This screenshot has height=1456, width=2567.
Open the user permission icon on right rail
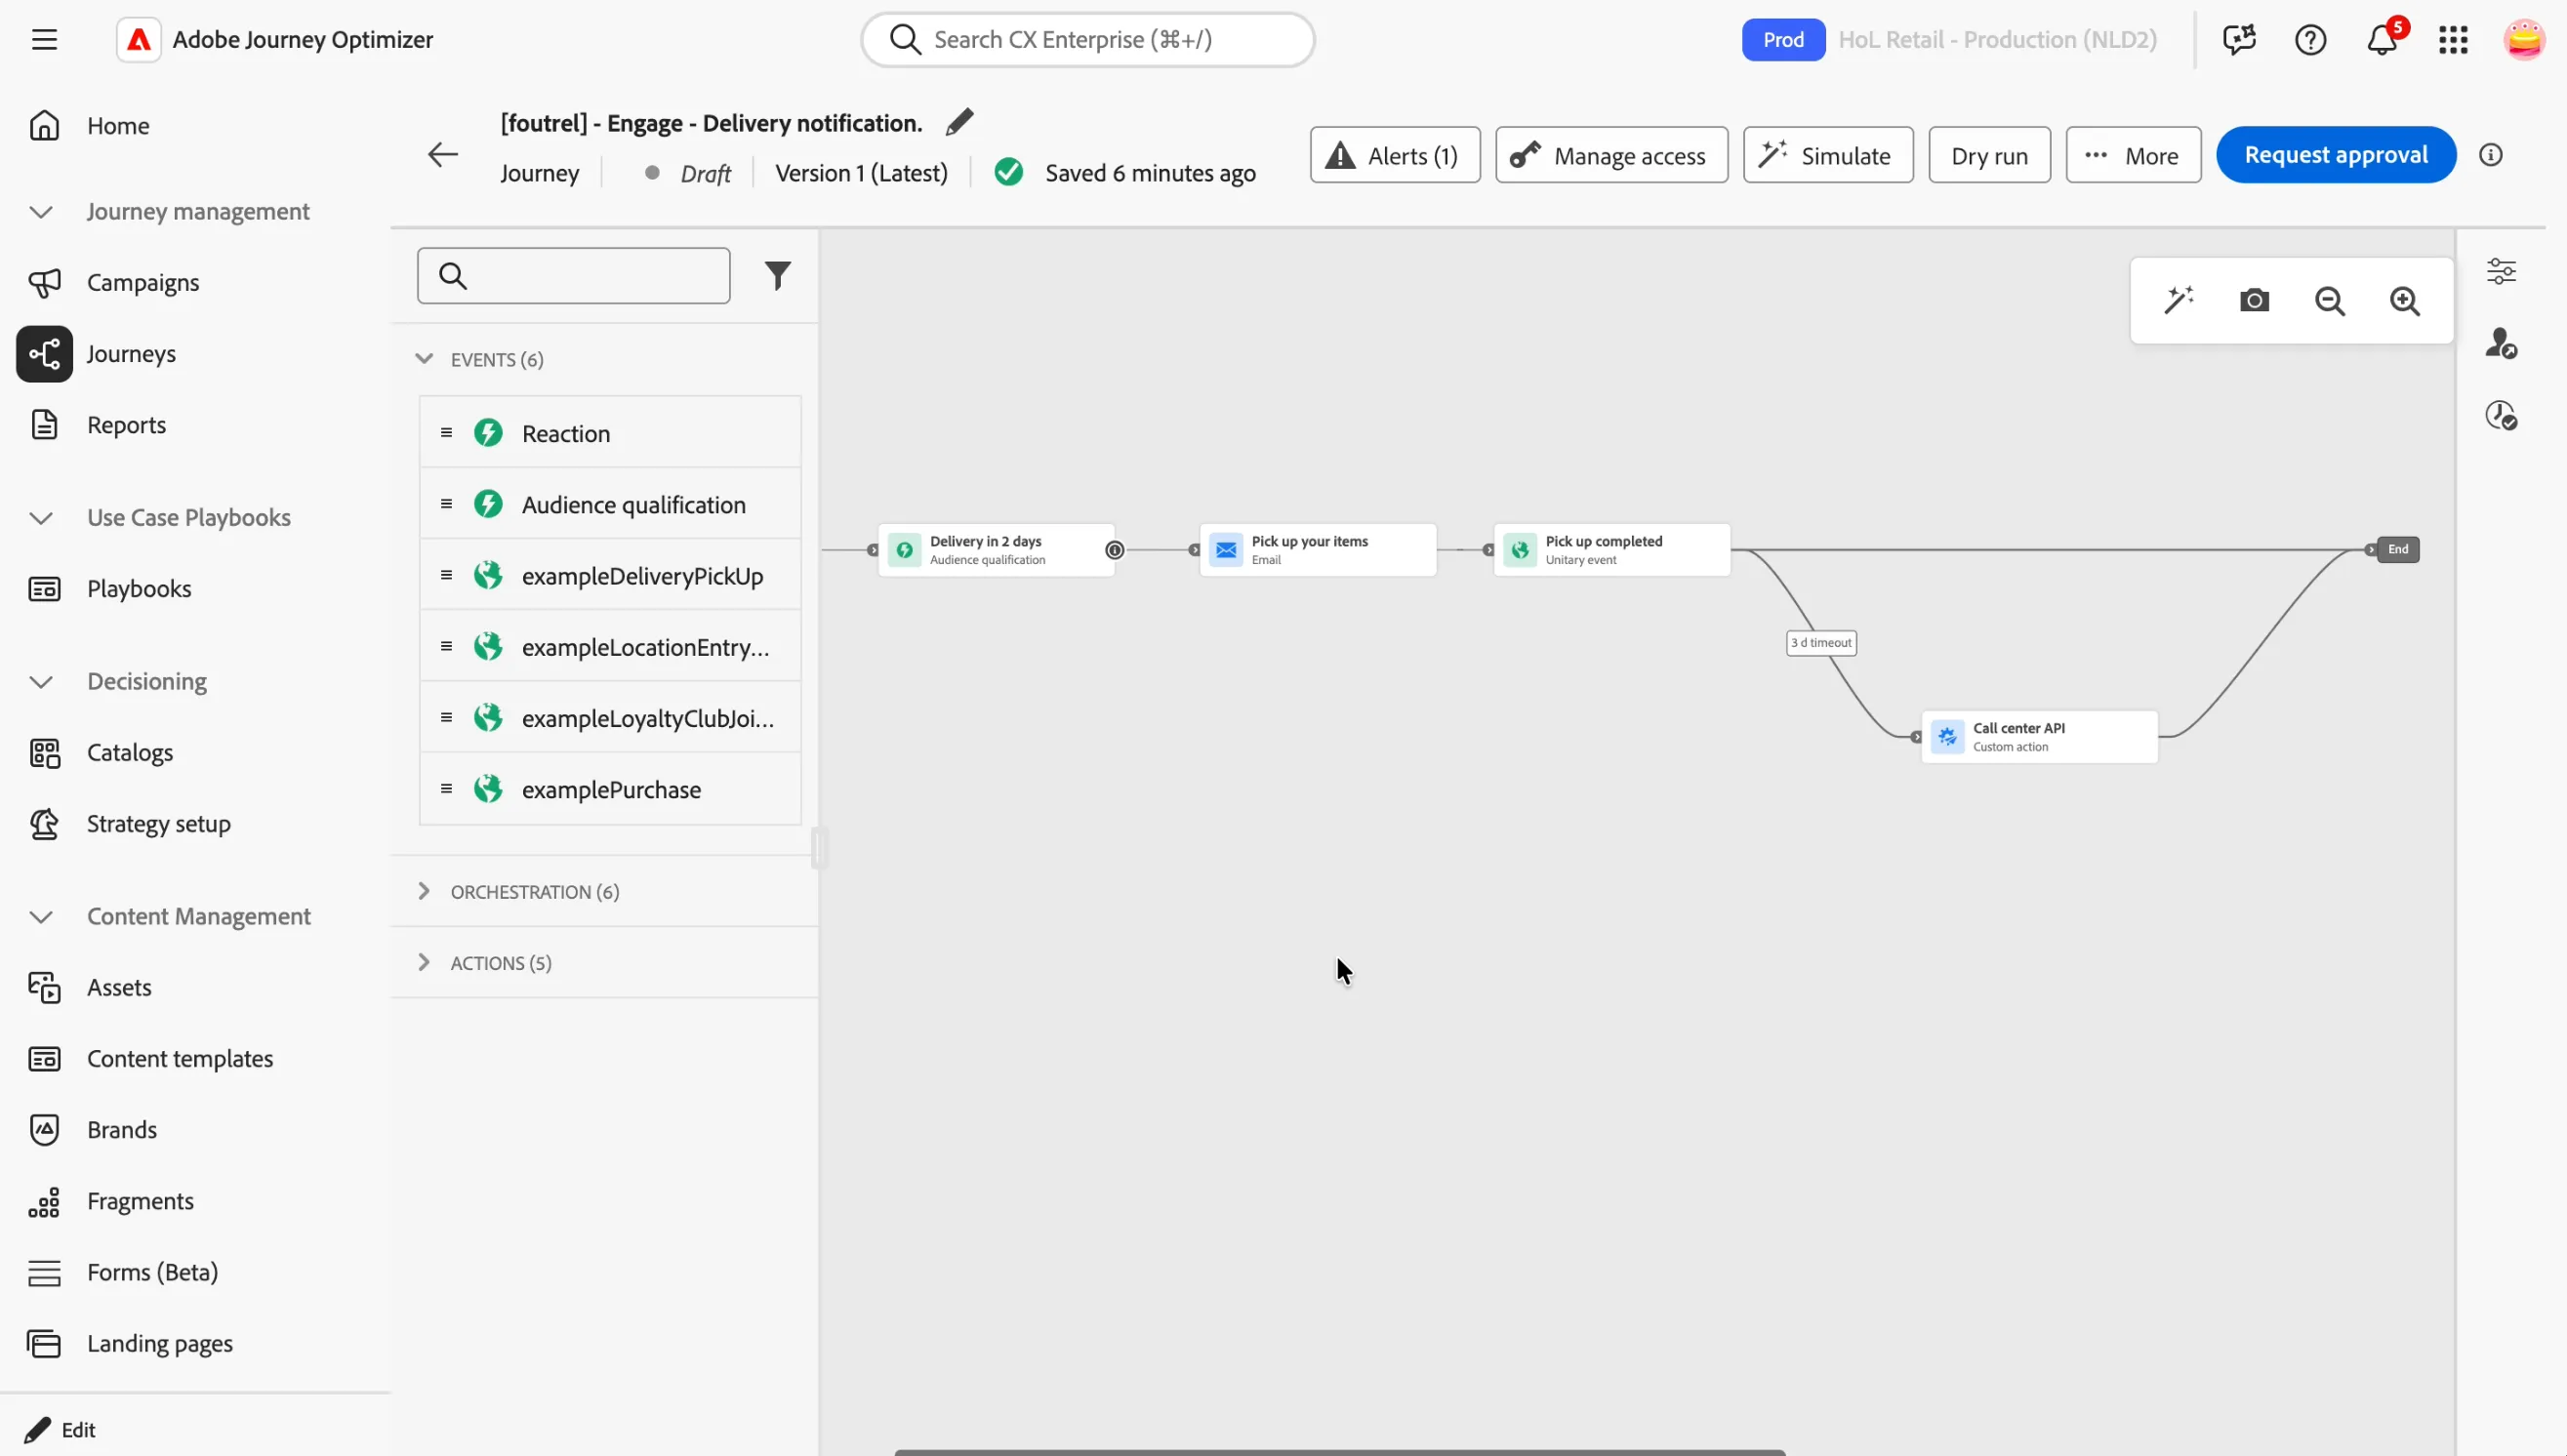tap(2501, 344)
